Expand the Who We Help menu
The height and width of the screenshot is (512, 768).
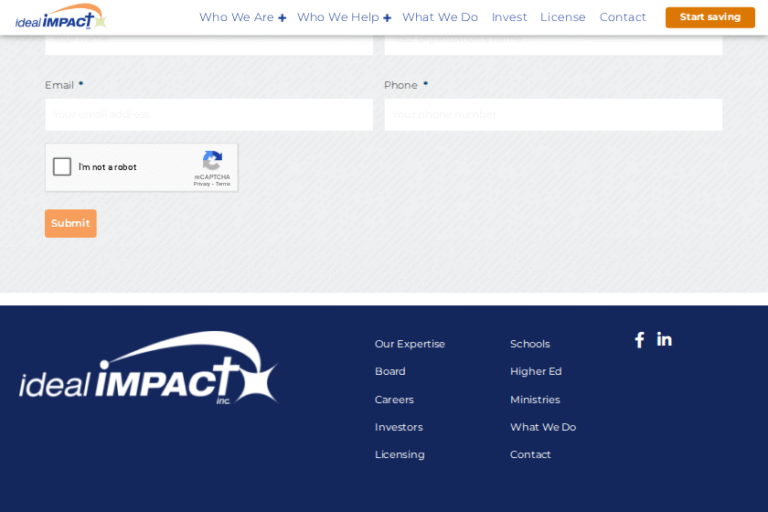point(343,17)
